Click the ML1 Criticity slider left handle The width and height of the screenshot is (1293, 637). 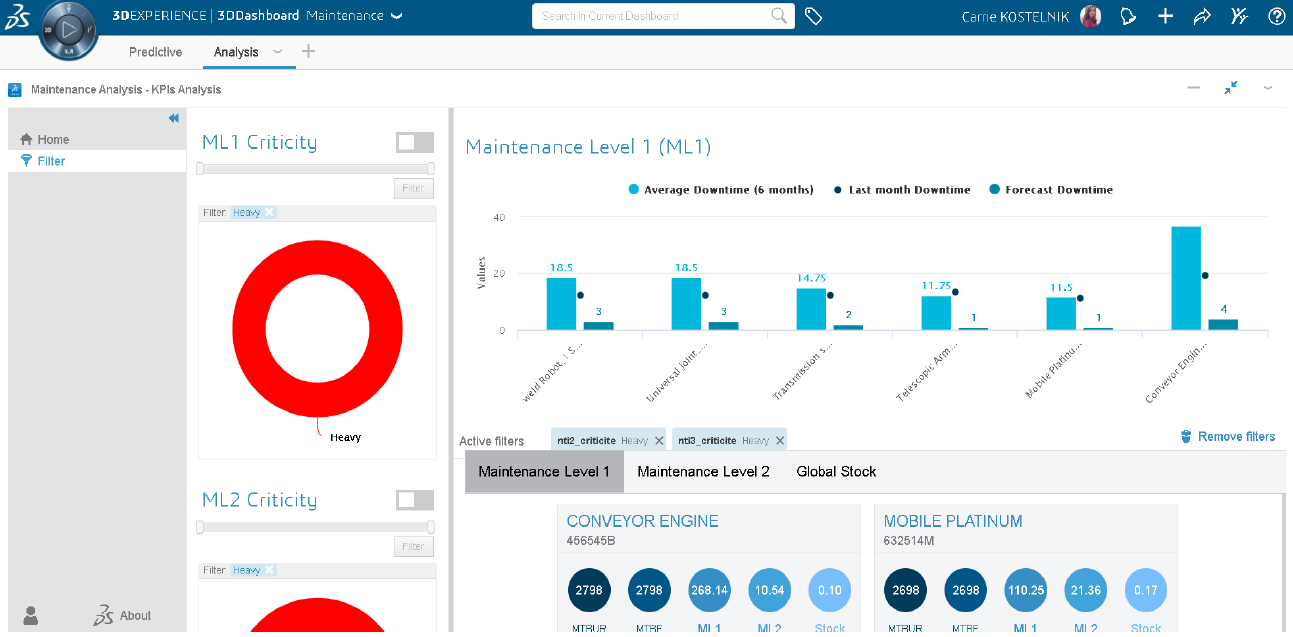click(x=200, y=168)
